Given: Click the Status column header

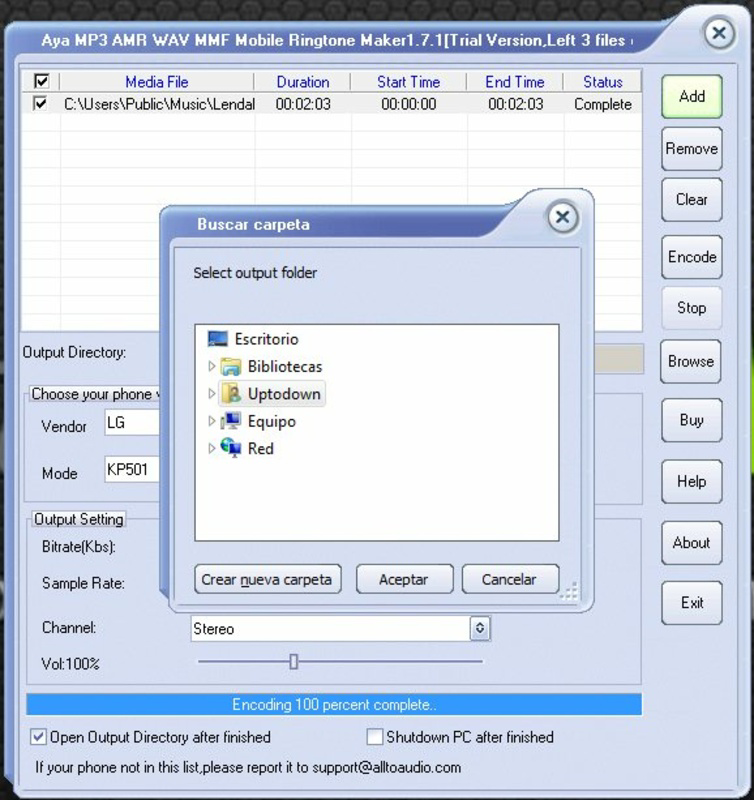Looking at the screenshot, I should (x=602, y=82).
